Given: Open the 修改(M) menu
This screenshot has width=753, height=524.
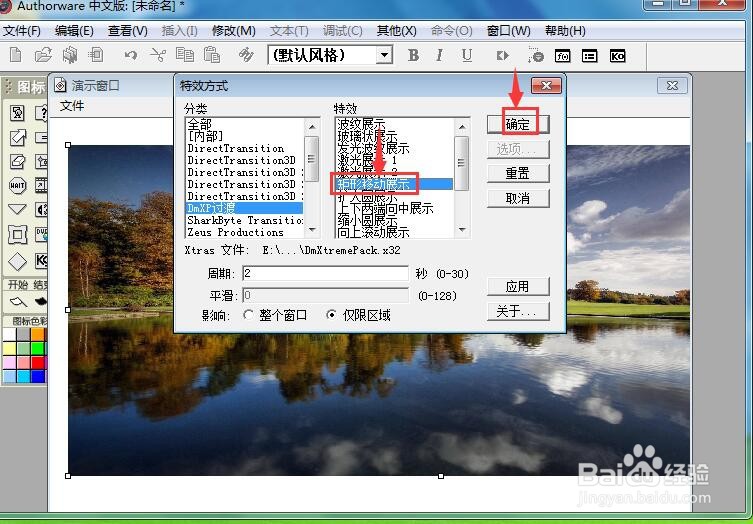Looking at the screenshot, I should (x=234, y=31).
